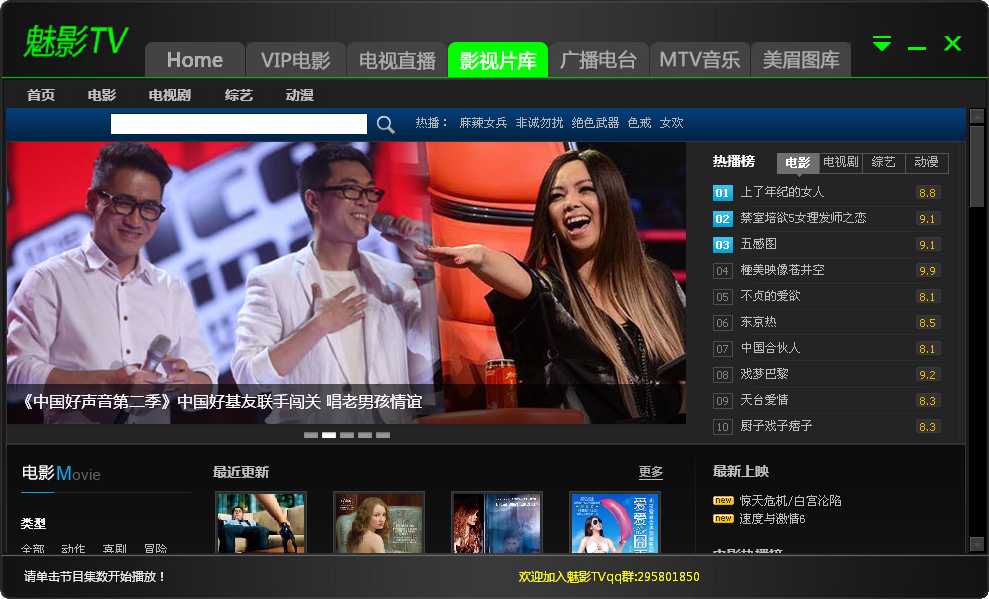Click the search magnifier icon
Screen dimensions: 989x599
[385, 124]
